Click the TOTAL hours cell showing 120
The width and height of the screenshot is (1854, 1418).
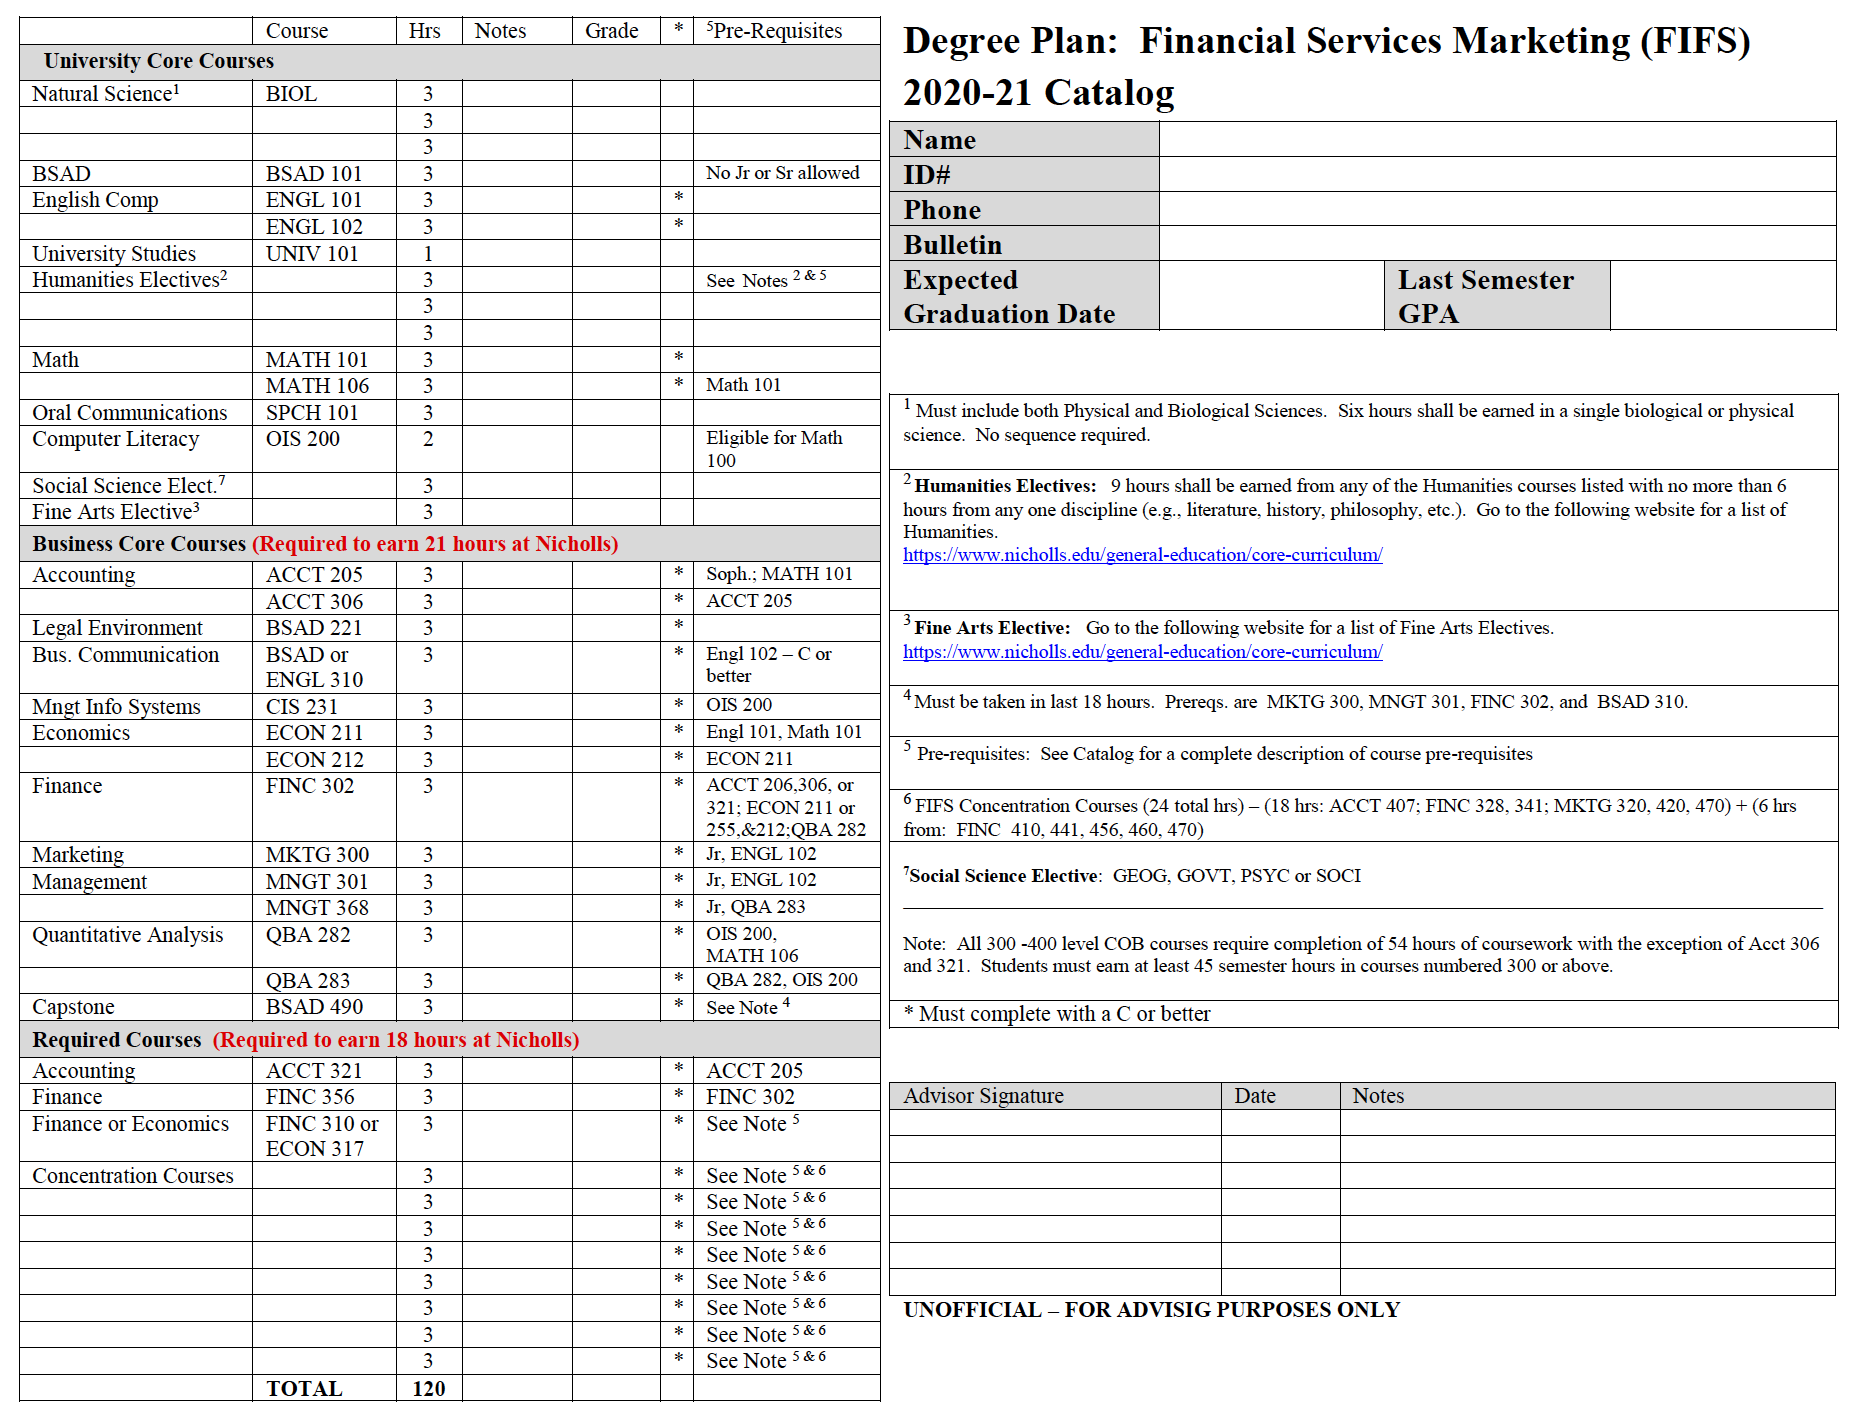click(x=427, y=1388)
